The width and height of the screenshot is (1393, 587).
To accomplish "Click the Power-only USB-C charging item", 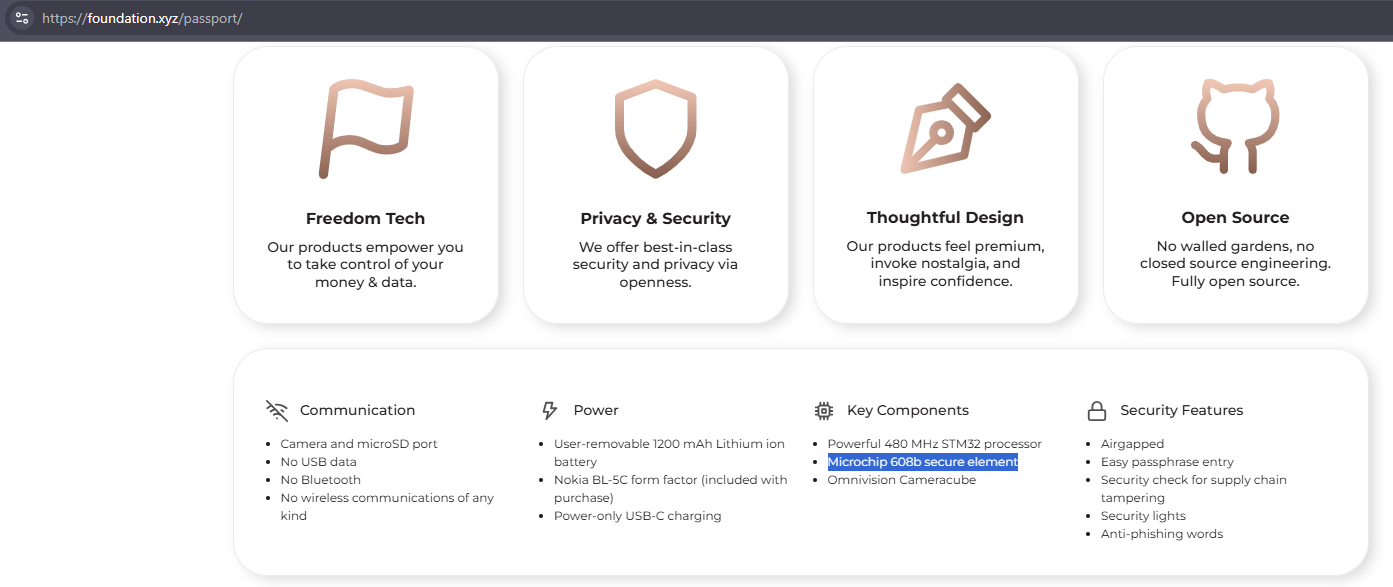I will click(637, 516).
